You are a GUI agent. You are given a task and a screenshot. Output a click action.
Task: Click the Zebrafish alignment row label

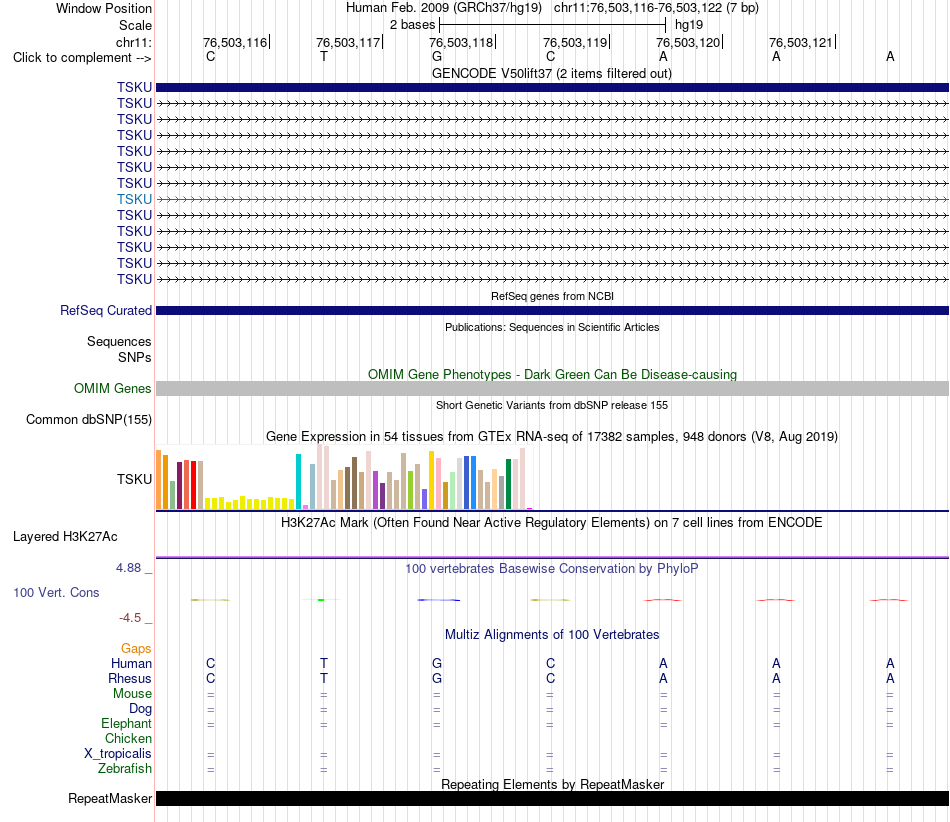click(x=125, y=768)
